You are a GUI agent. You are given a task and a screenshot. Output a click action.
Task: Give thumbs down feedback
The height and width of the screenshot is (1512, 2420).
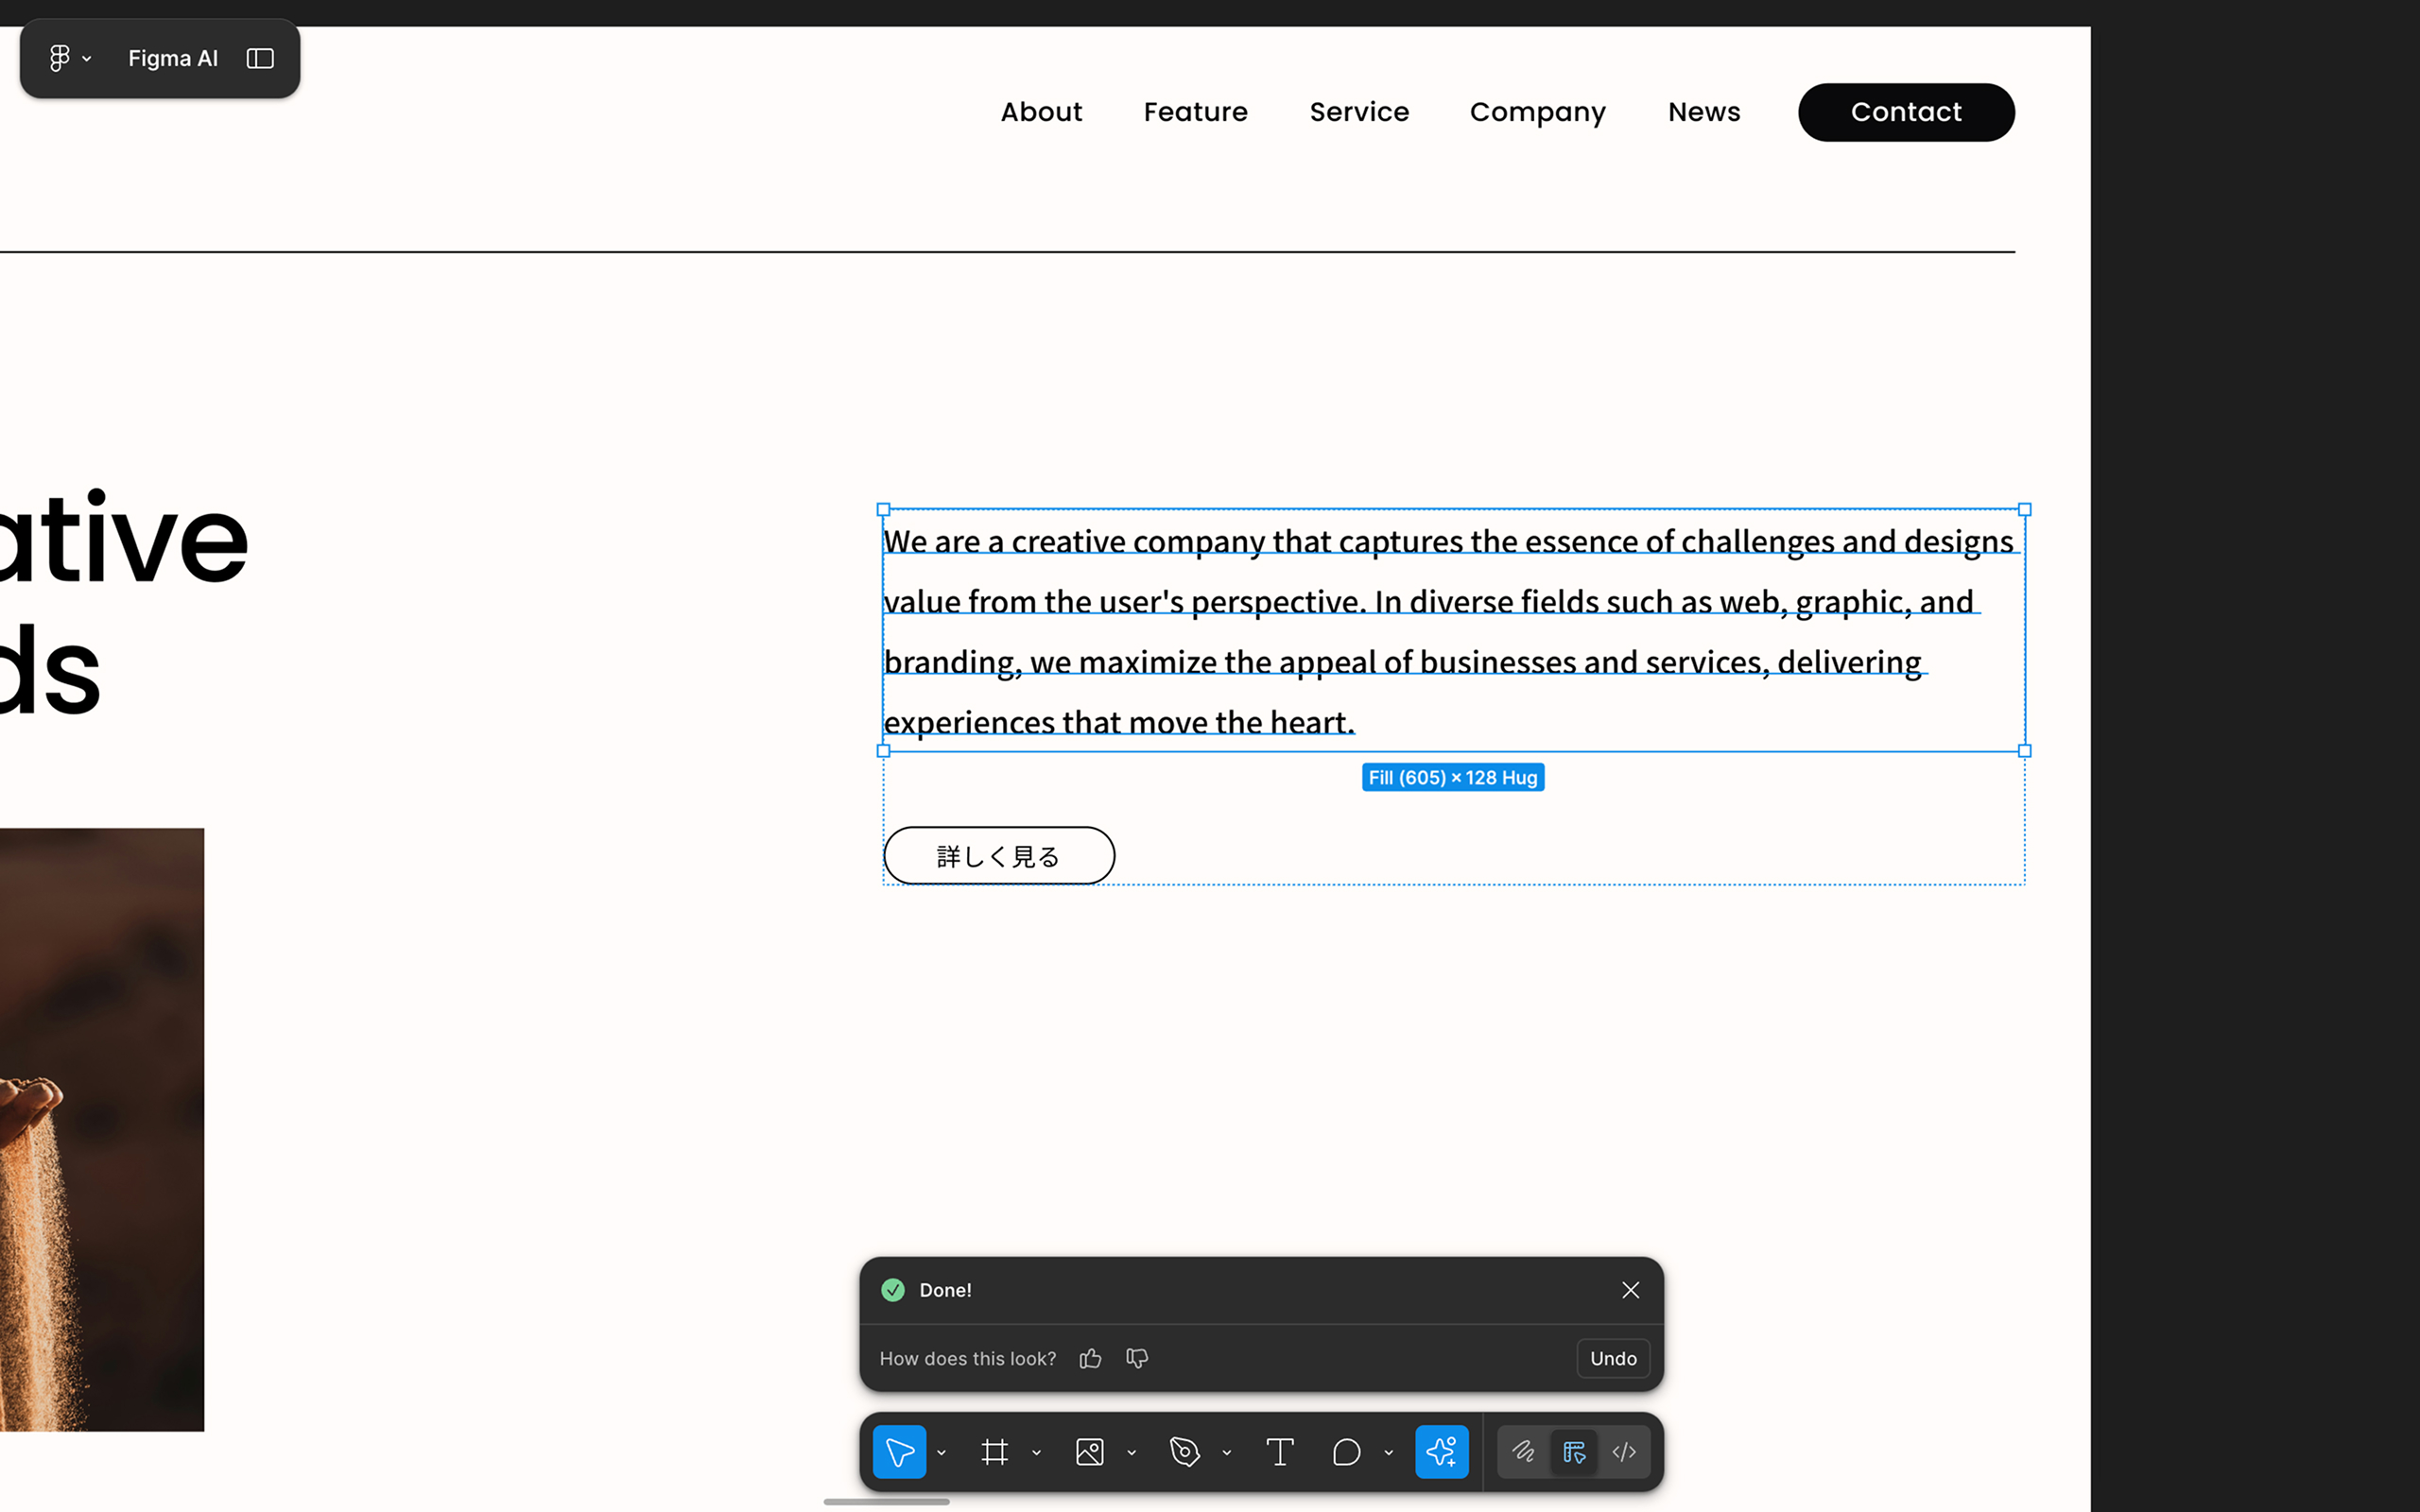(x=1137, y=1358)
